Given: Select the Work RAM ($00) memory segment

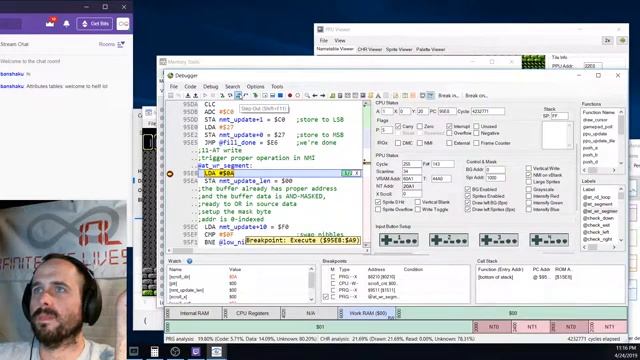Looking at the screenshot, I should click(x=368, y=313).
